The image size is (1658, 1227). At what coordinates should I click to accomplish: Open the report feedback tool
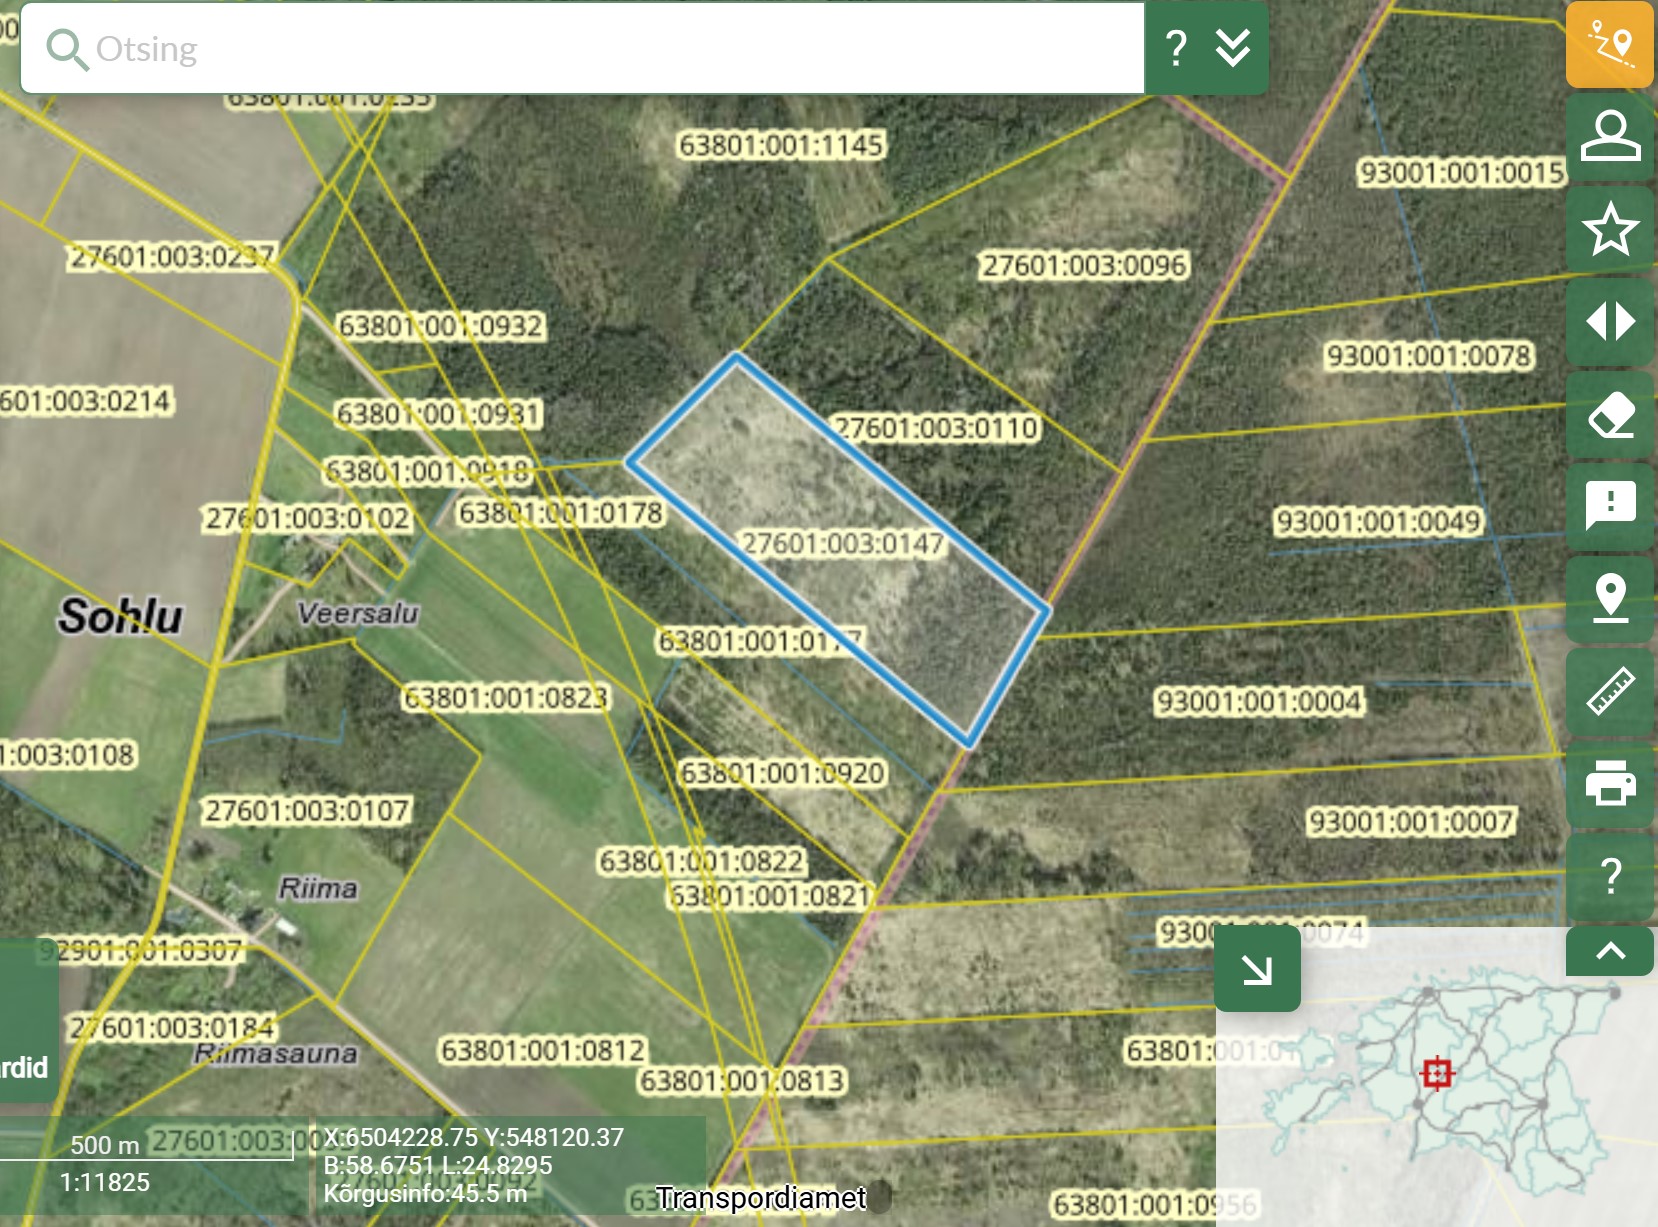pyautogui.click(x=1609, y=506)
